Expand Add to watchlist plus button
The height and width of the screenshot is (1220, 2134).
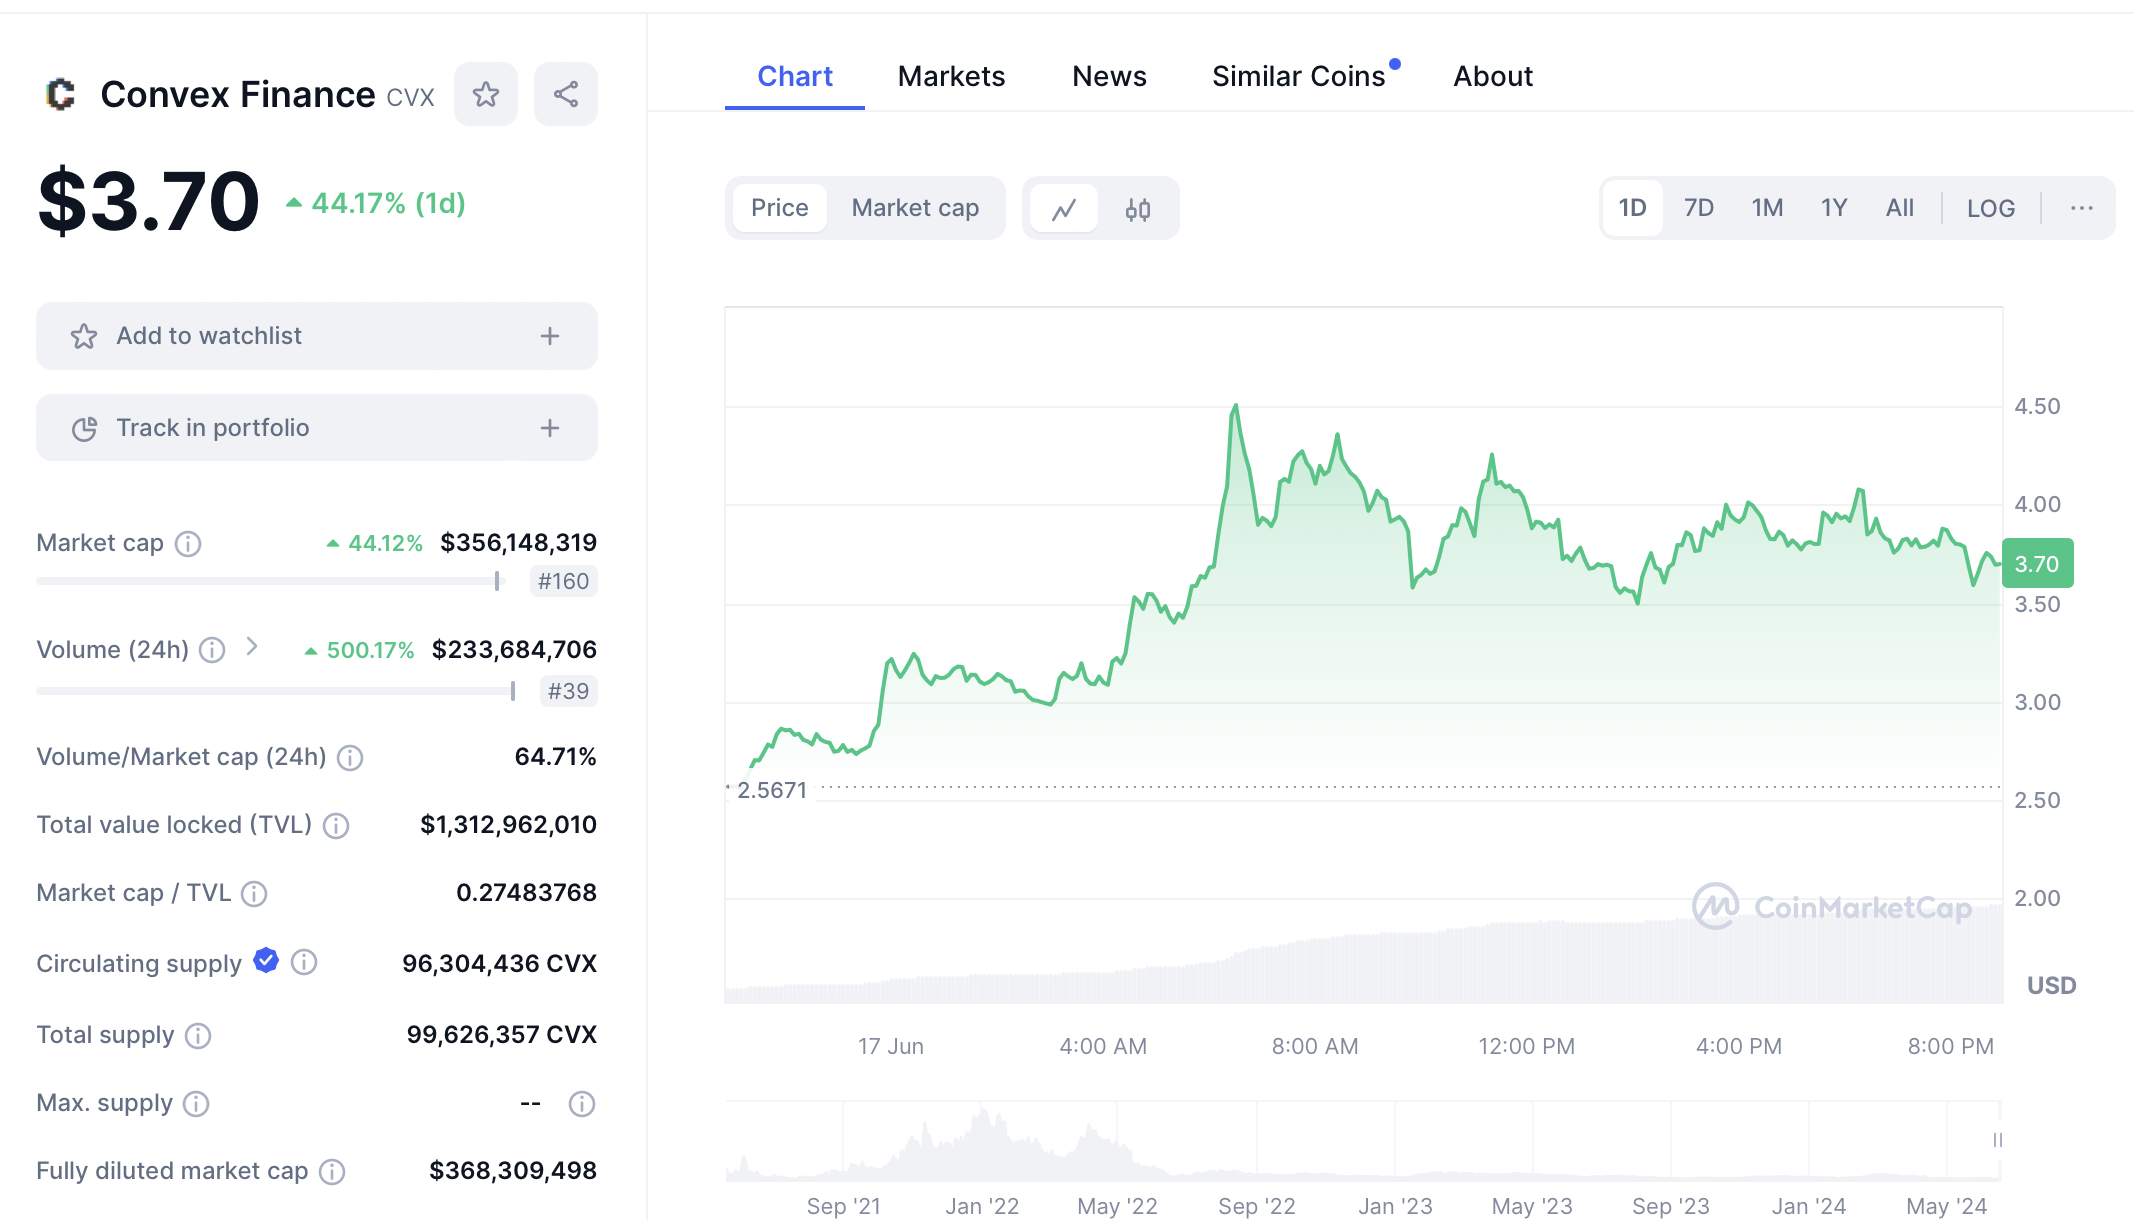click(x=550, y=336)
